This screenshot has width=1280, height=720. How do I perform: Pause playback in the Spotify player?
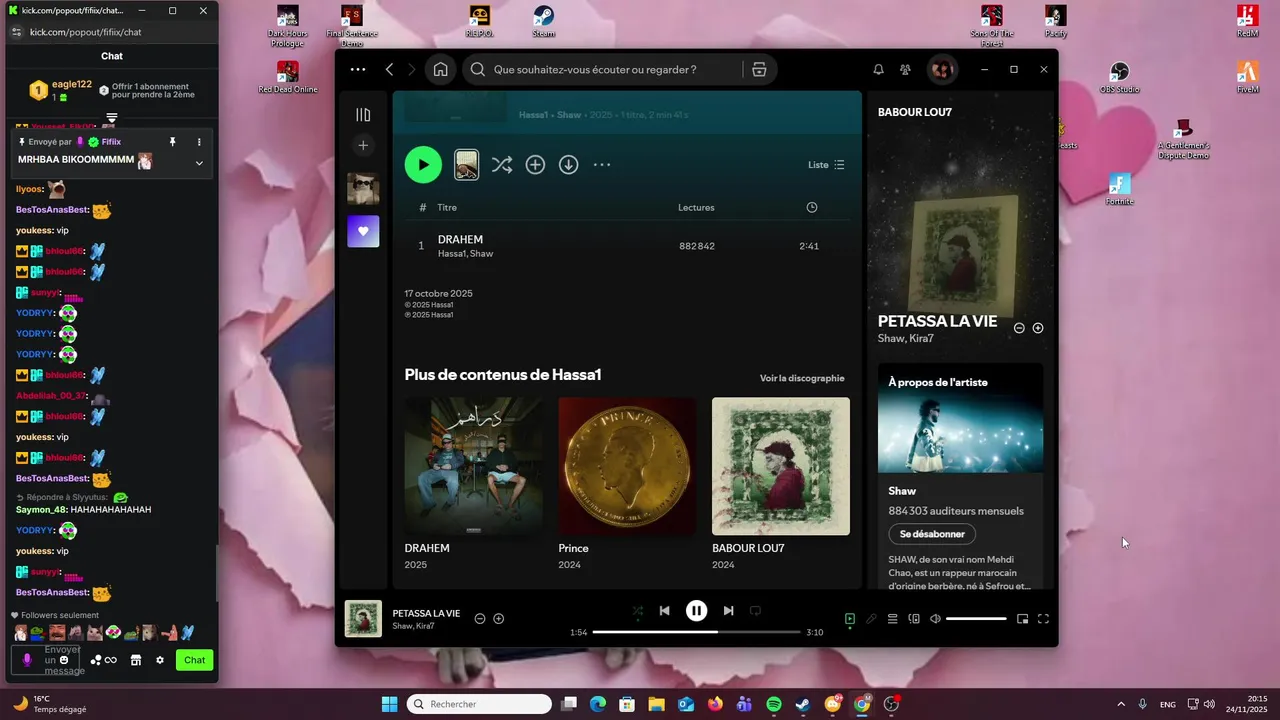pyautogui.click(x=696, y=610)
